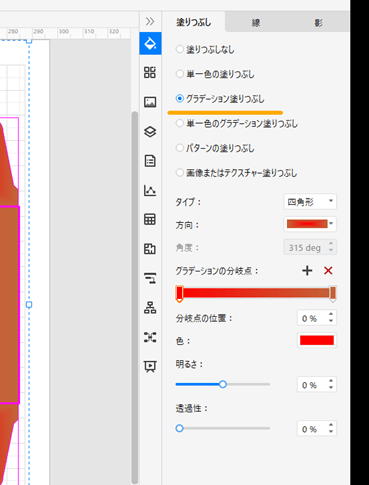Screen dimensions: 369x485
Task: Increase the 透過性 percentage value
Action: (331, 425)
